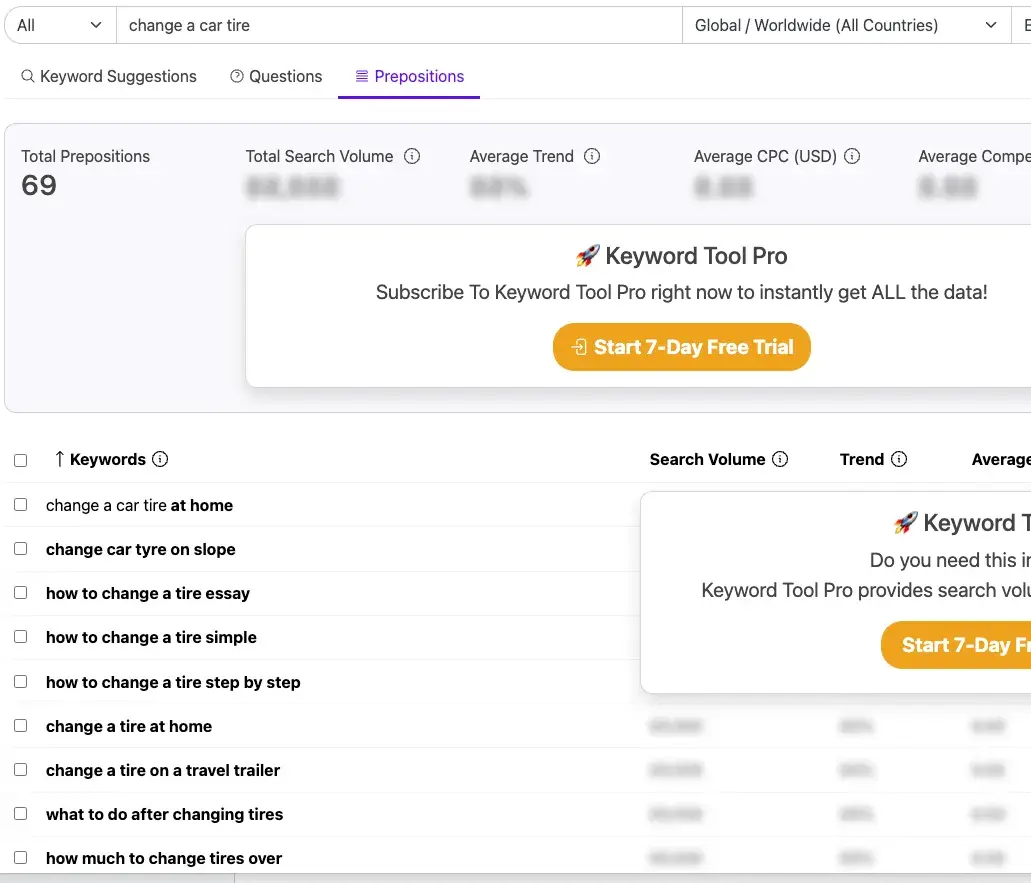The height and width of the screenshot is (883, 1031).
Task: Click keyword 'what to do after changing tires'
Action: 164,814
